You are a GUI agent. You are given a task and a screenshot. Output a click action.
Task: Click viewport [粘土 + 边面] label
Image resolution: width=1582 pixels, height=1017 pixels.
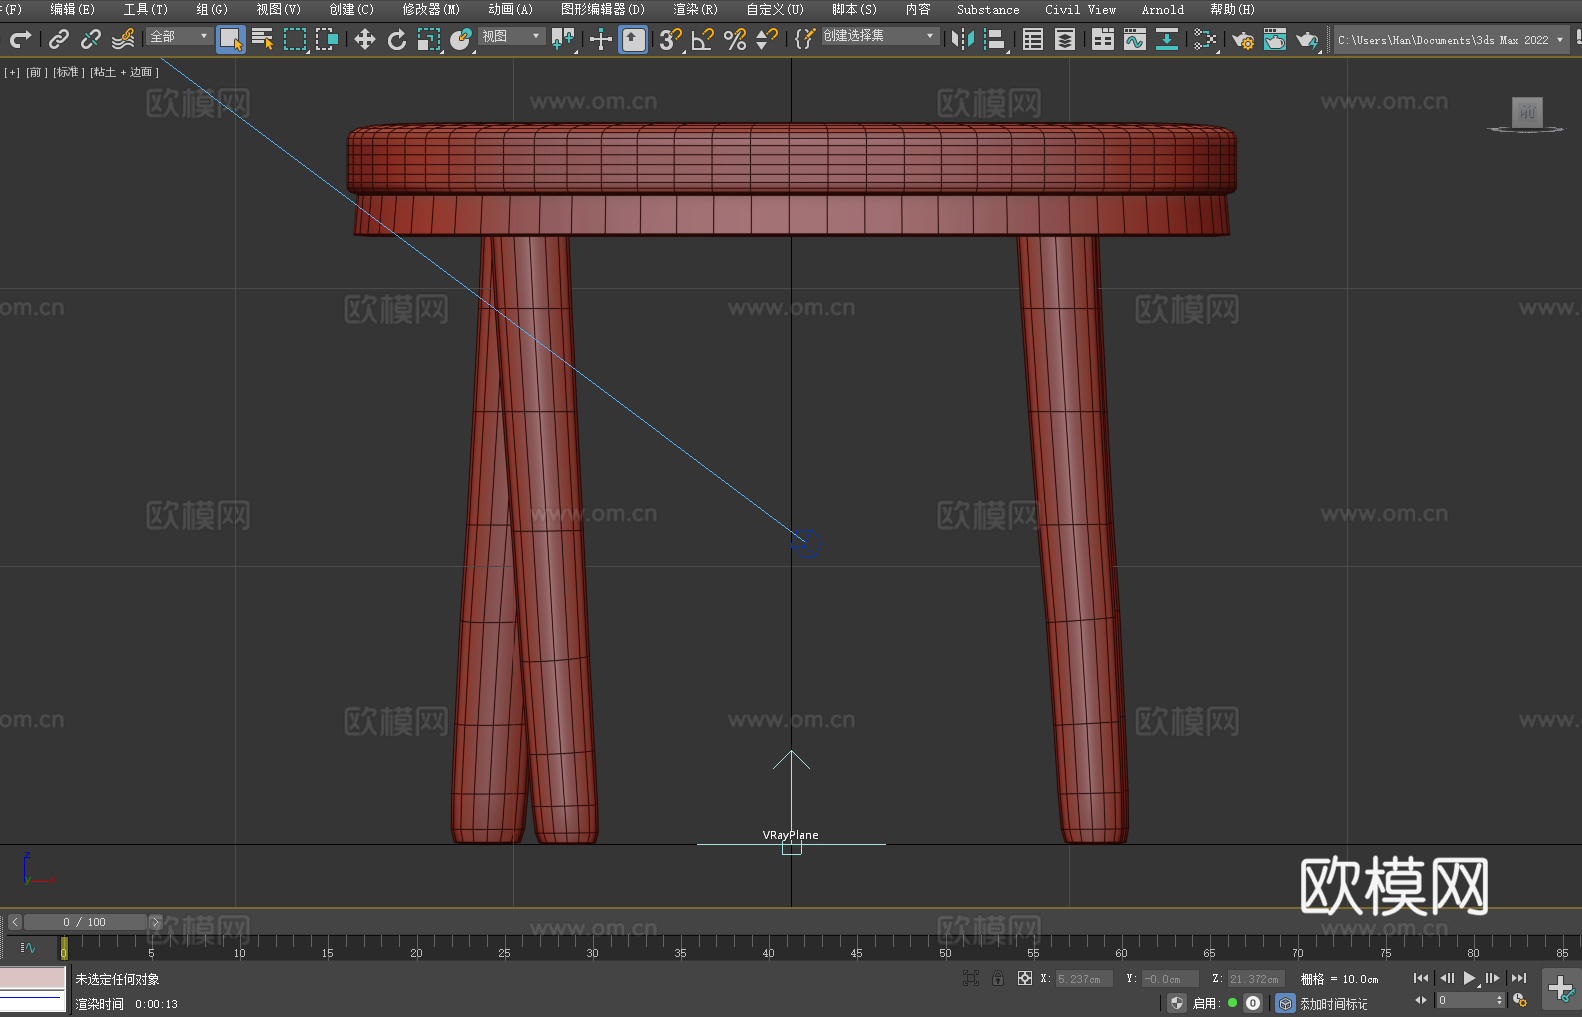pos(124,73)
